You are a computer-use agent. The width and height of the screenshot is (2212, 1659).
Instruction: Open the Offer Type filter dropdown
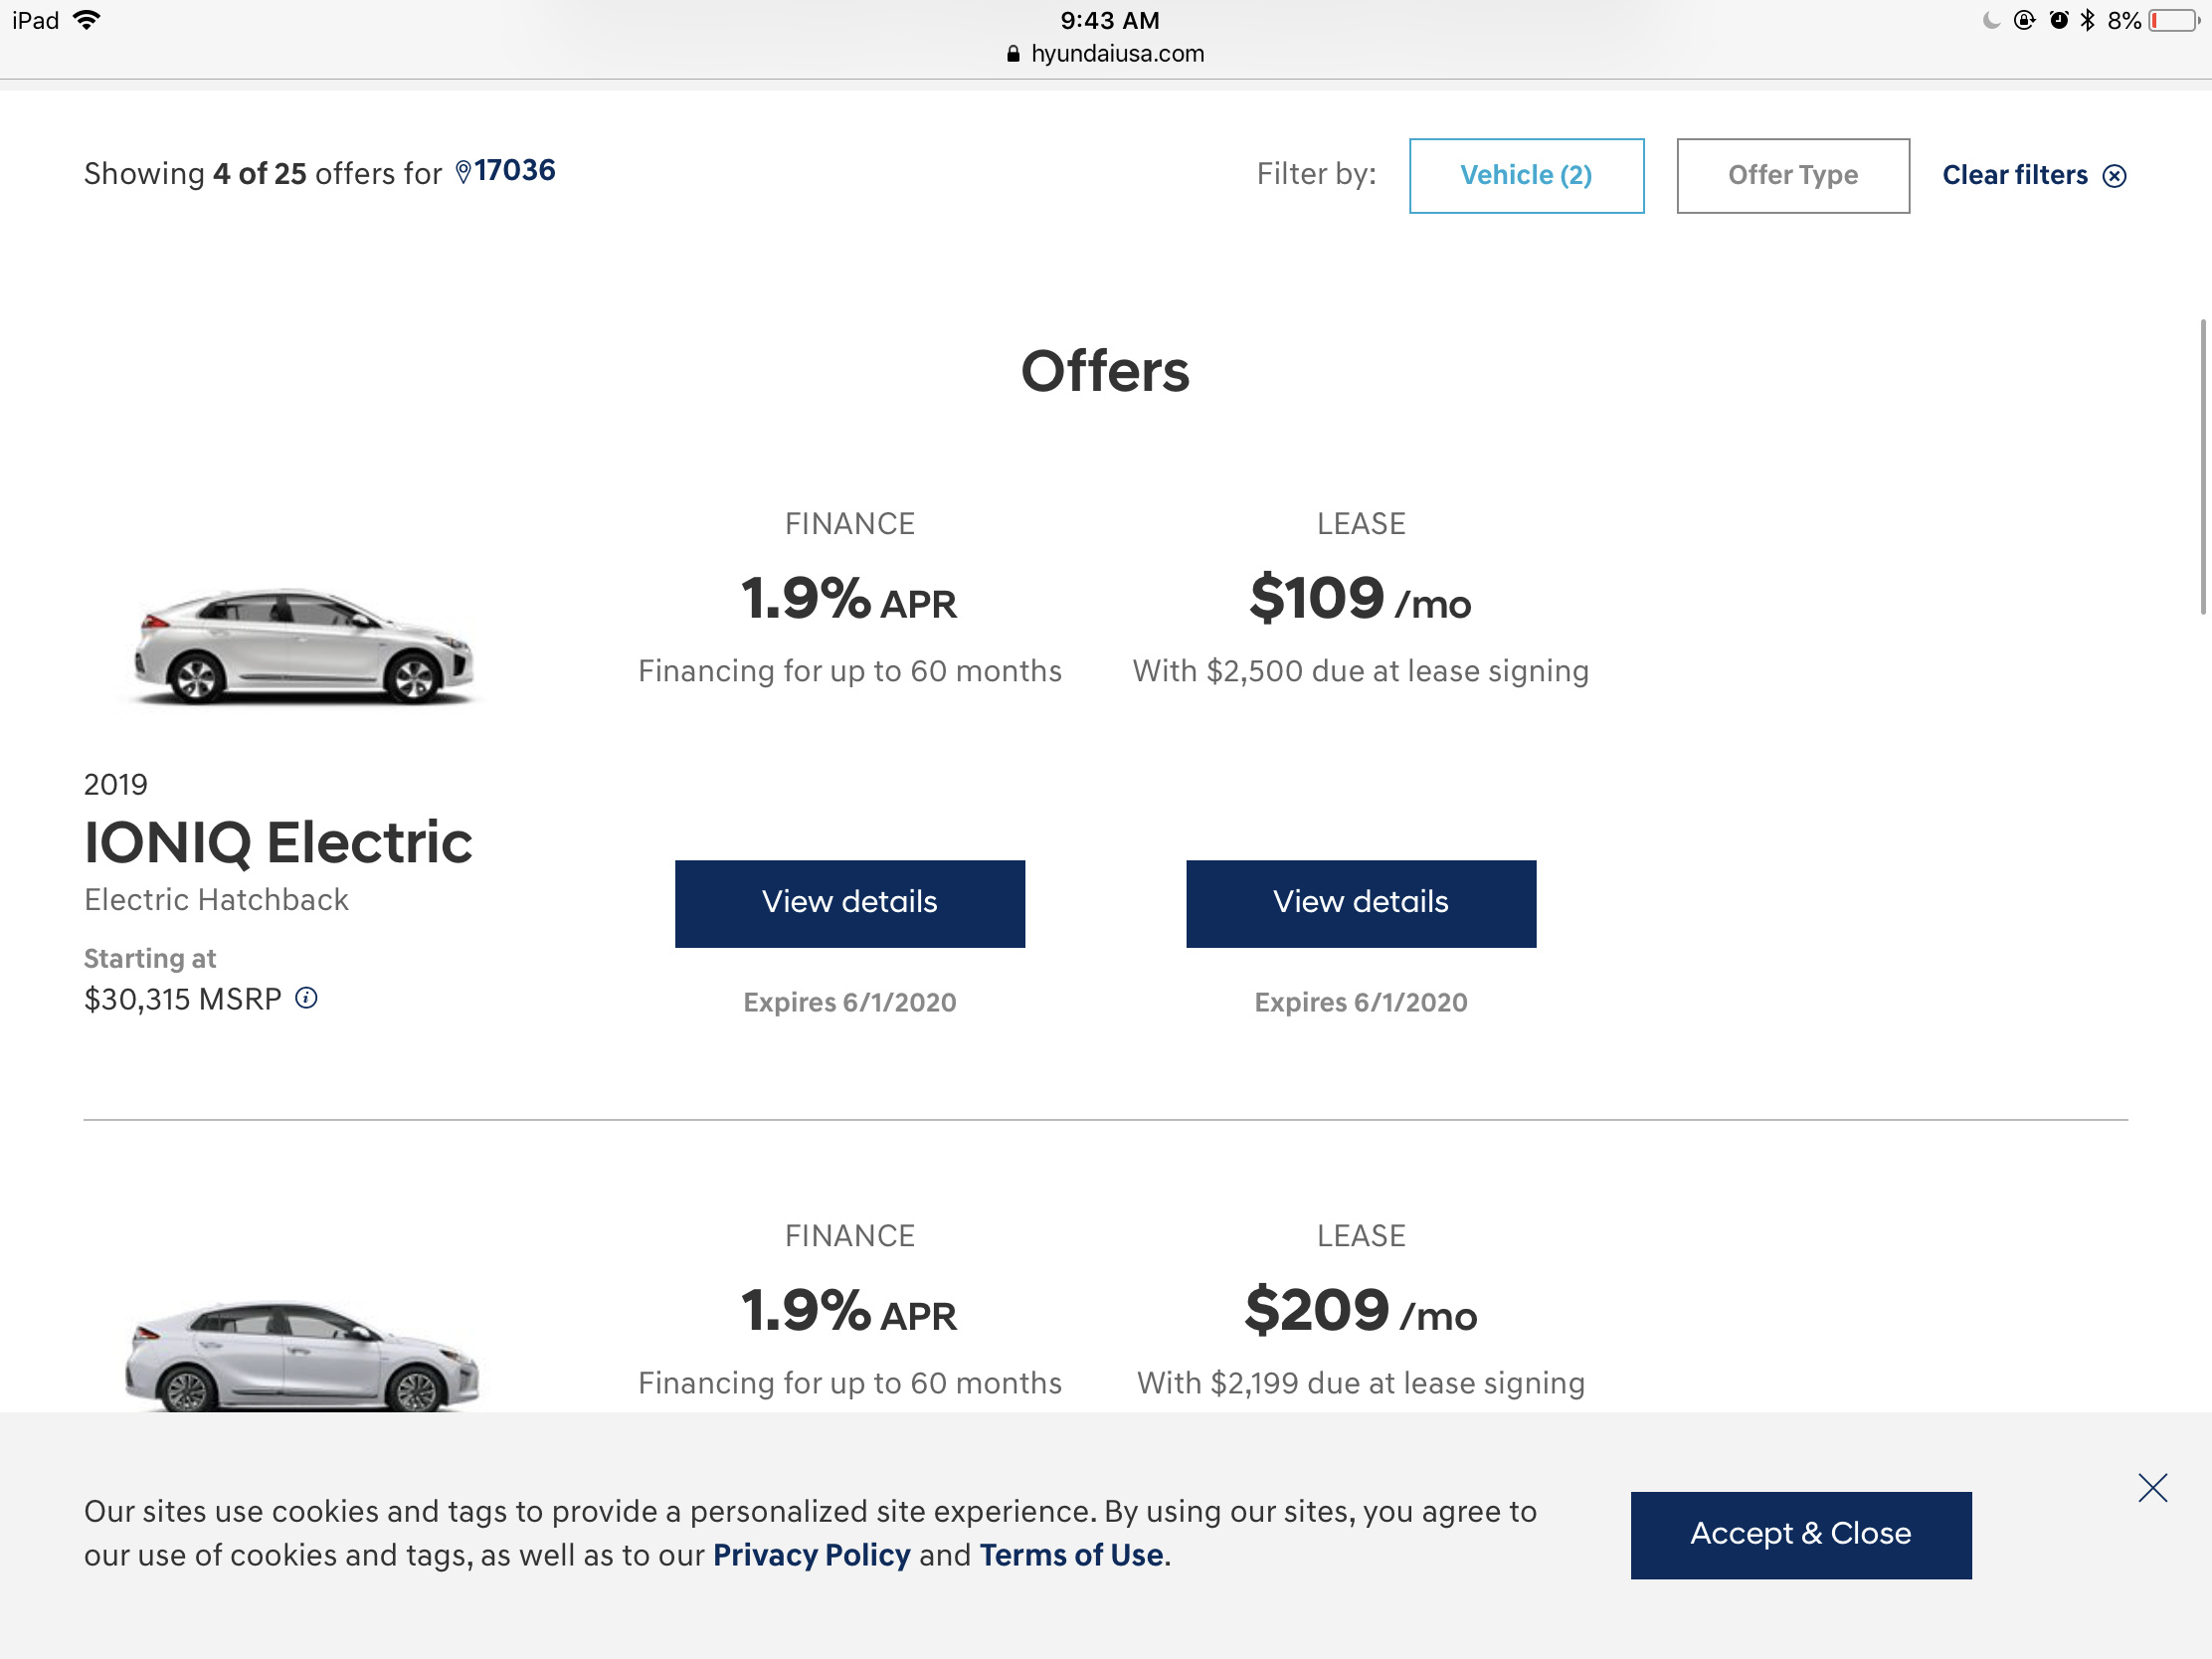(x=1793, y=176)
